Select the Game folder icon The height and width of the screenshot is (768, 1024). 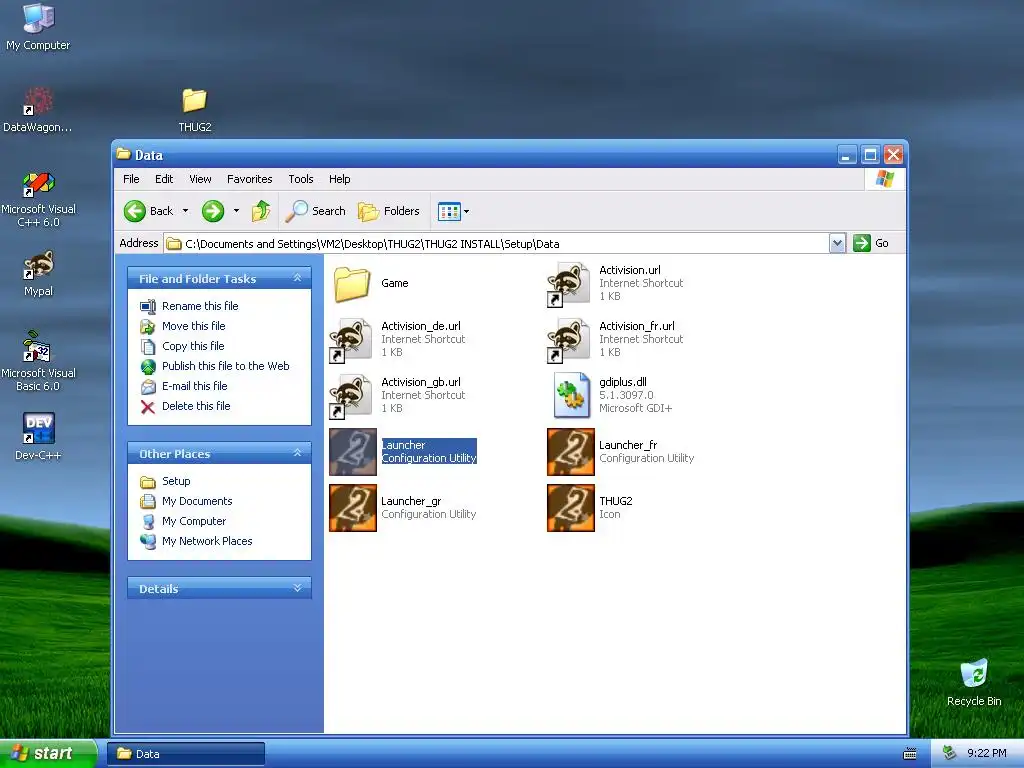[x=352, y=283]
